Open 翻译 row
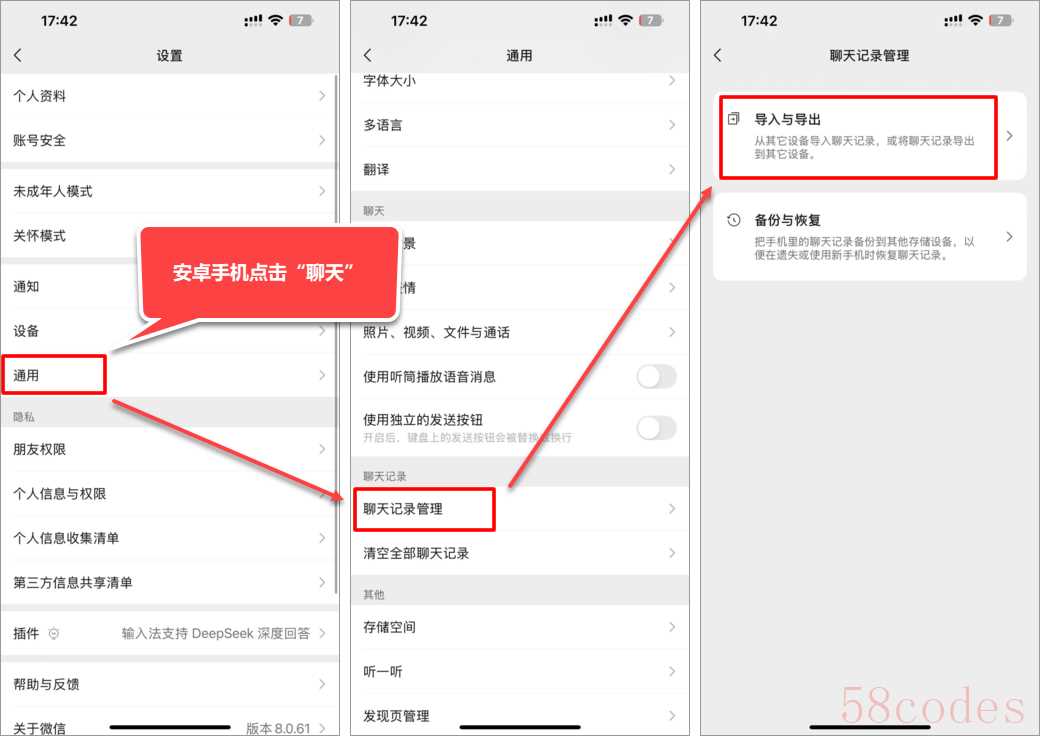Screen dimensions: 1040x736 click(x=519, y=169)
